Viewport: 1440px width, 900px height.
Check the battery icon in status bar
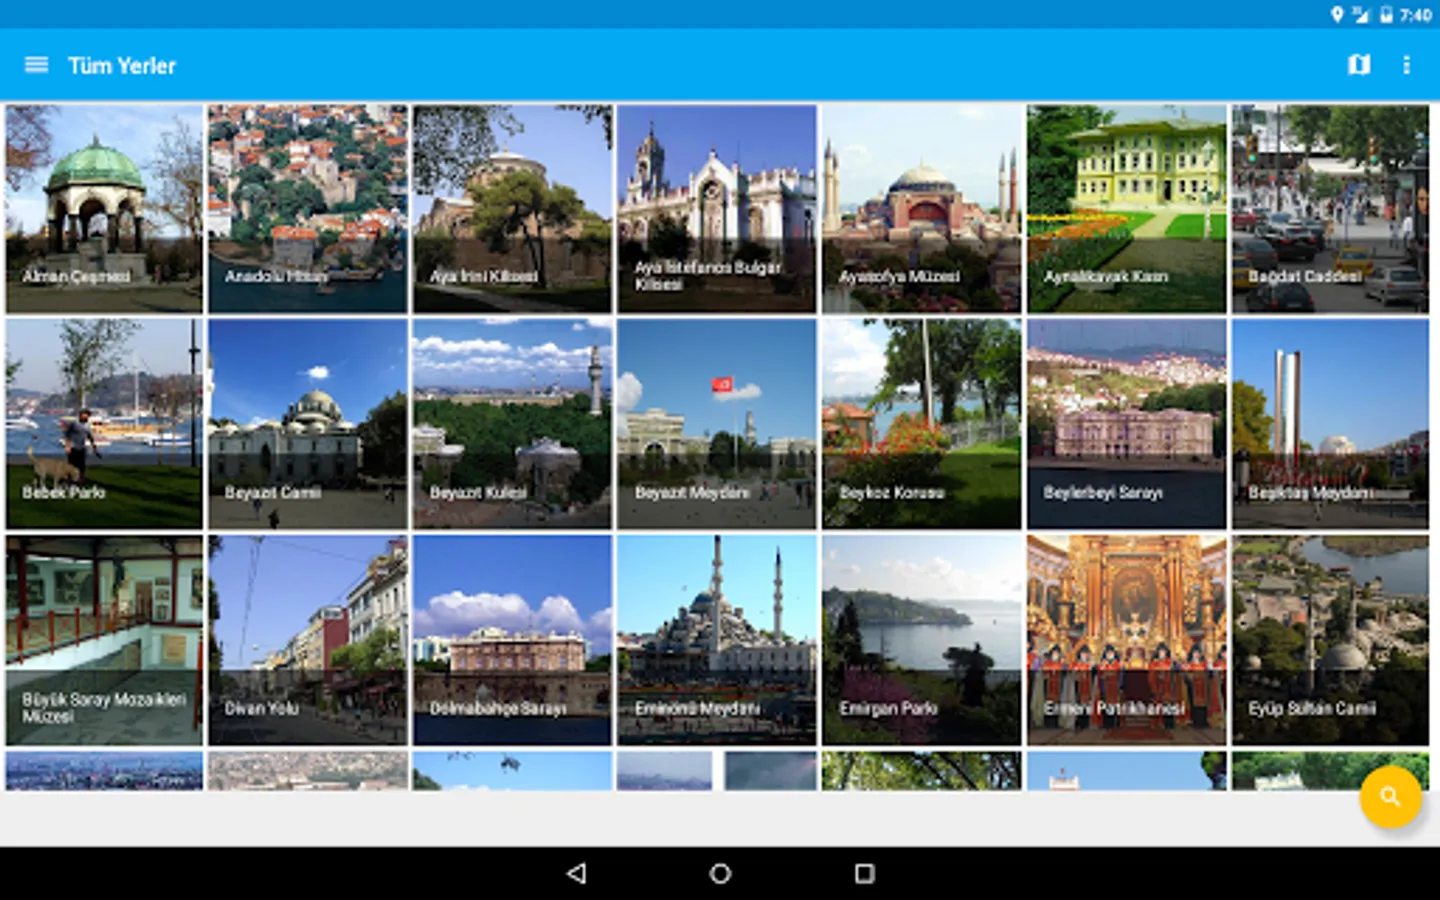(x=1386, y=14)
